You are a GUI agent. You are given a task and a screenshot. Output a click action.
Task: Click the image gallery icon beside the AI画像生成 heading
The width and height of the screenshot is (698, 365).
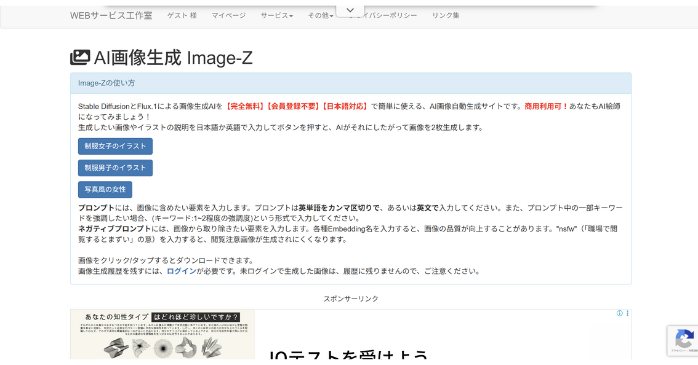pyautogui.click(x=80, y=57)
